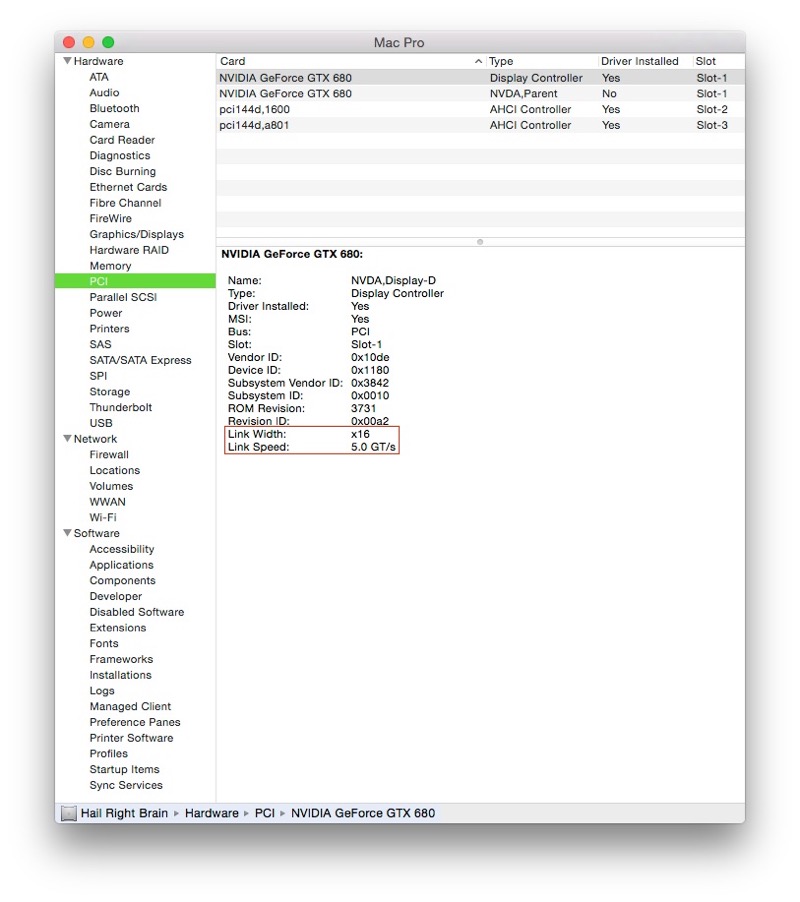
Task: Open Ethernet Cards in the sidebar
Action: click(x=128, y=187)
